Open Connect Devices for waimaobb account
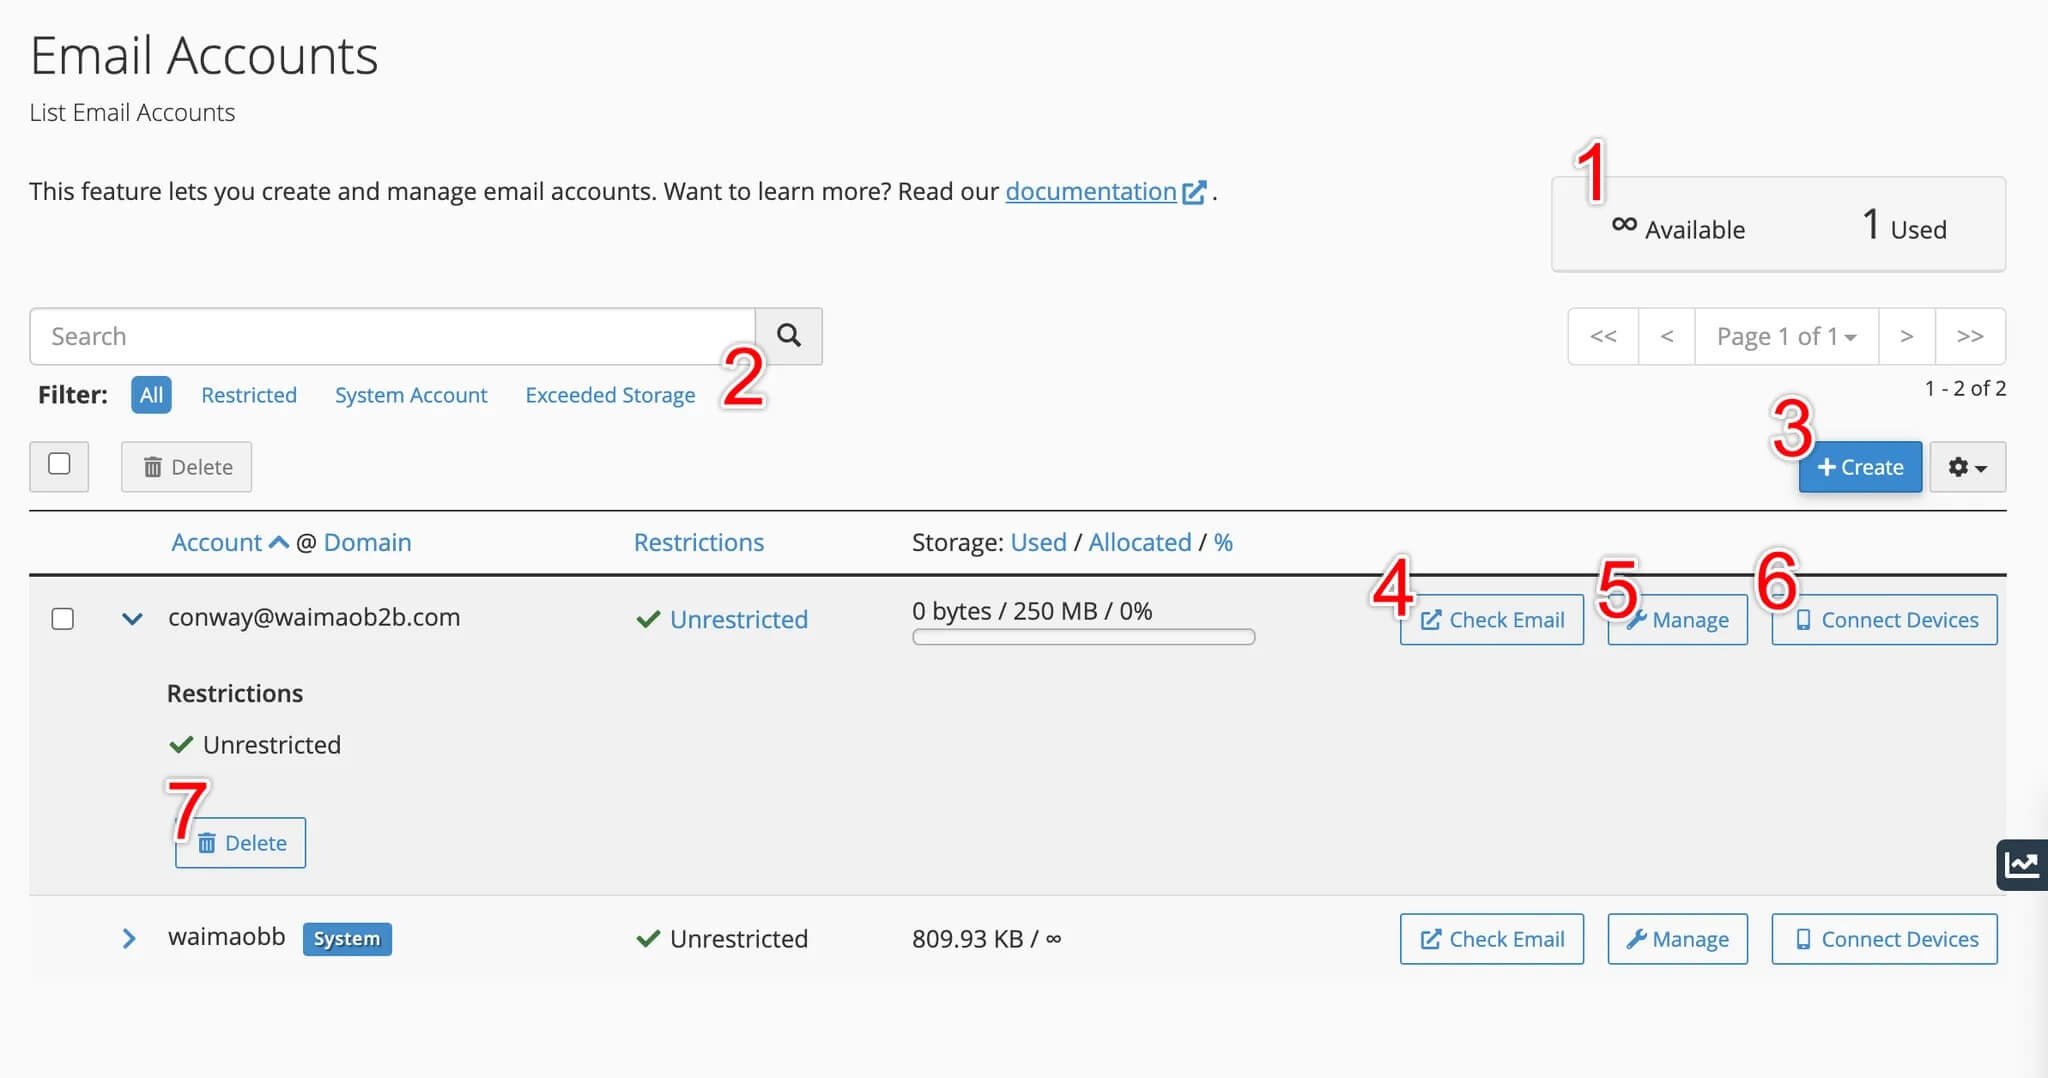 point(1884,939)
